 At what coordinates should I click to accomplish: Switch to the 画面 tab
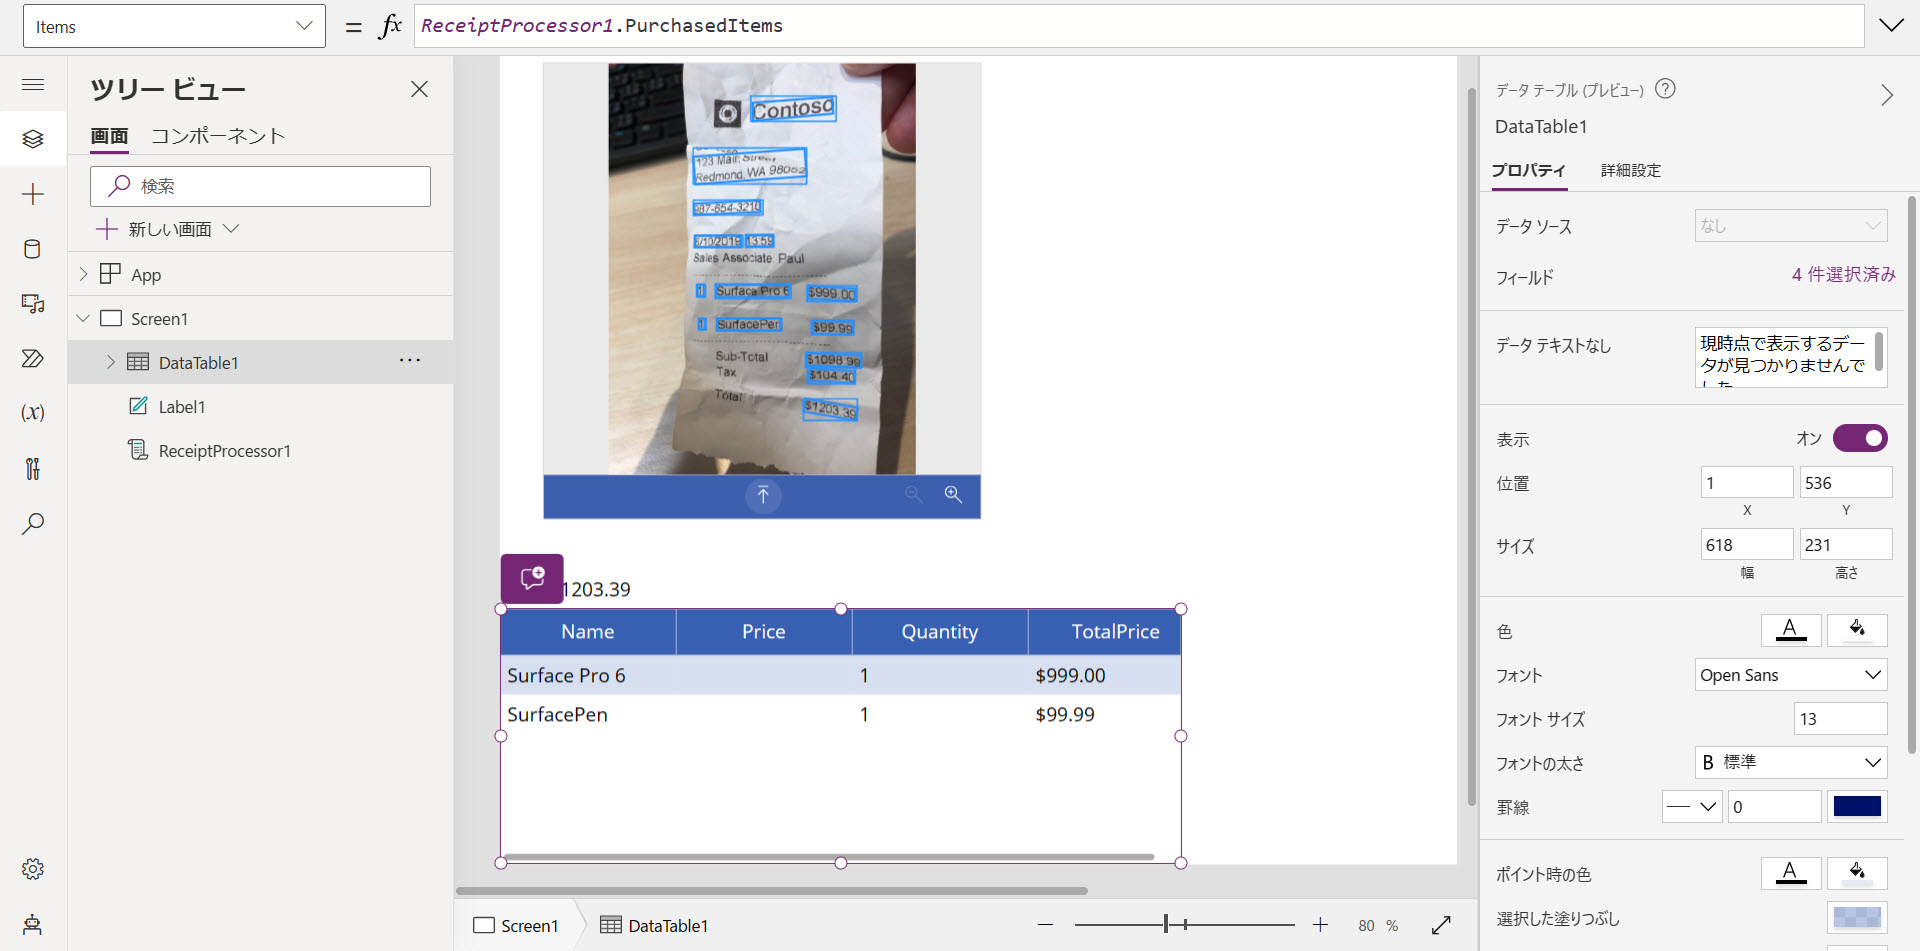[109, 136]
